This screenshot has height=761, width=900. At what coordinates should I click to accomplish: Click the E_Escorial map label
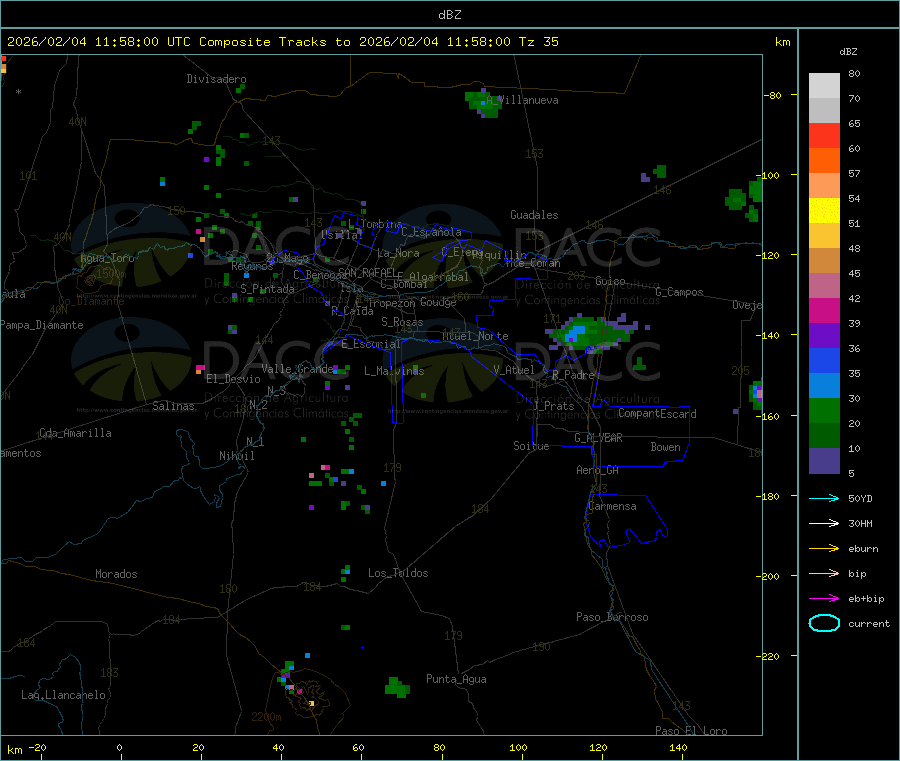click(x=371, y=344)
